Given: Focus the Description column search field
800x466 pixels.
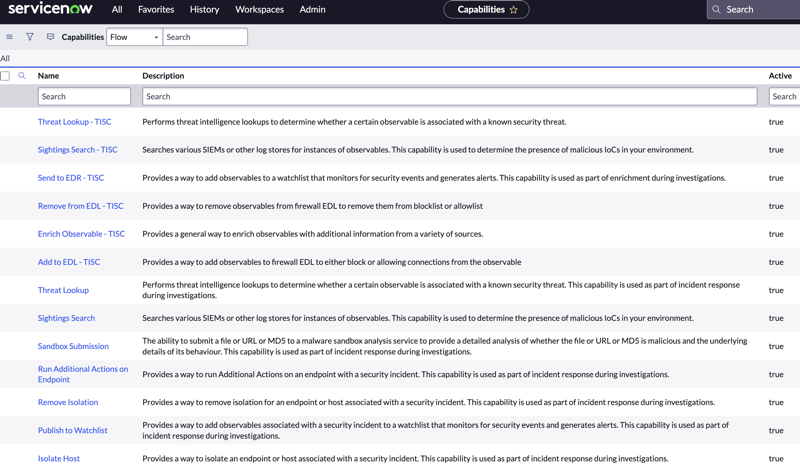Looking at the screenshot, I should pyautogui.click(x=449, y=96).
